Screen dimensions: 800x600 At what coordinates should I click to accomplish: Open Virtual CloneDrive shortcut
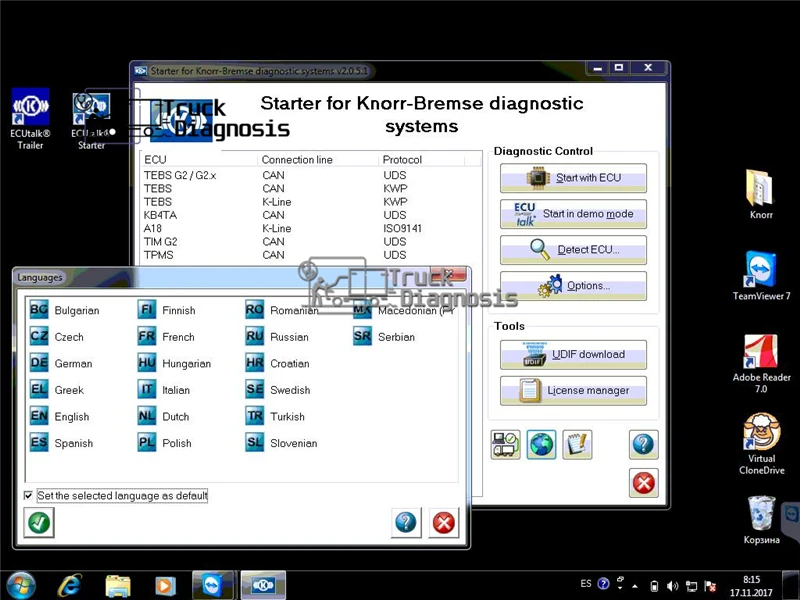coord(761,444)
